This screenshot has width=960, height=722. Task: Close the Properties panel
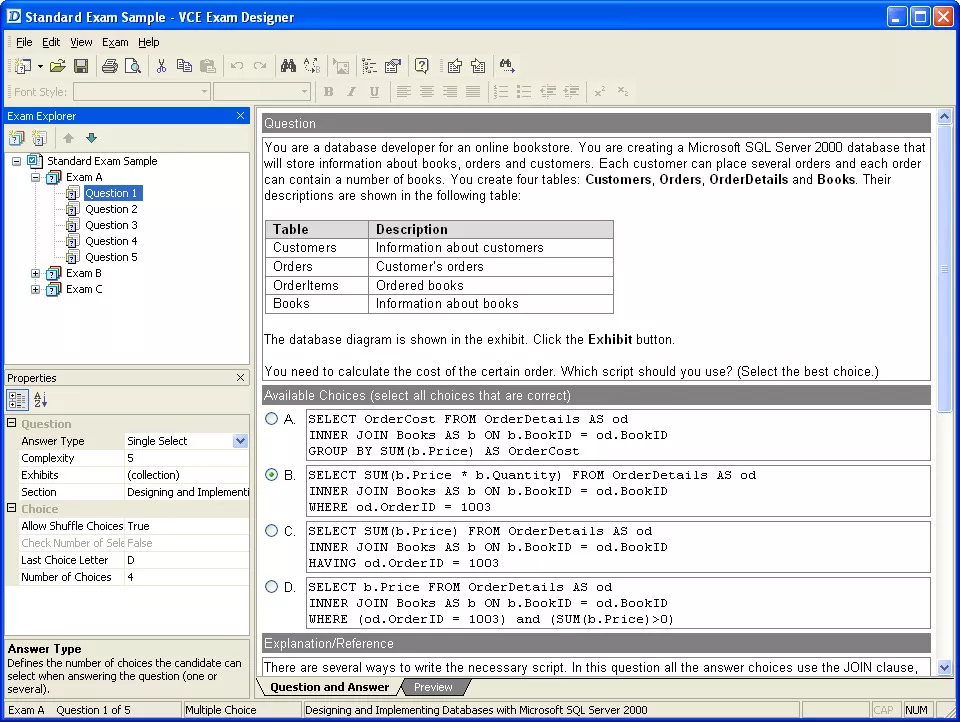pyautogui.click(x=239, y=377)
